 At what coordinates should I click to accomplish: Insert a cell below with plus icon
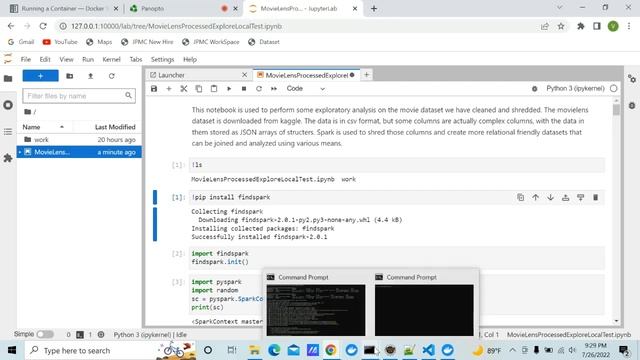point(169,89)
